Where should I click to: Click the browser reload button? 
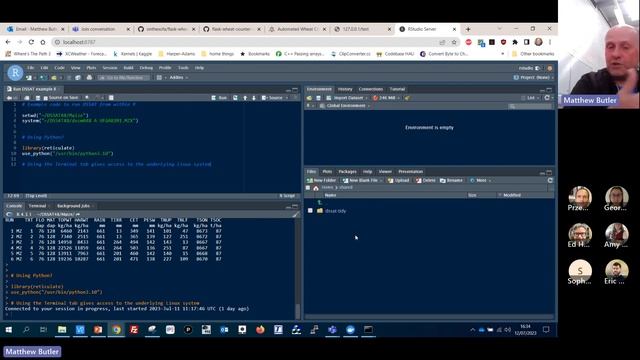point(31,42)
